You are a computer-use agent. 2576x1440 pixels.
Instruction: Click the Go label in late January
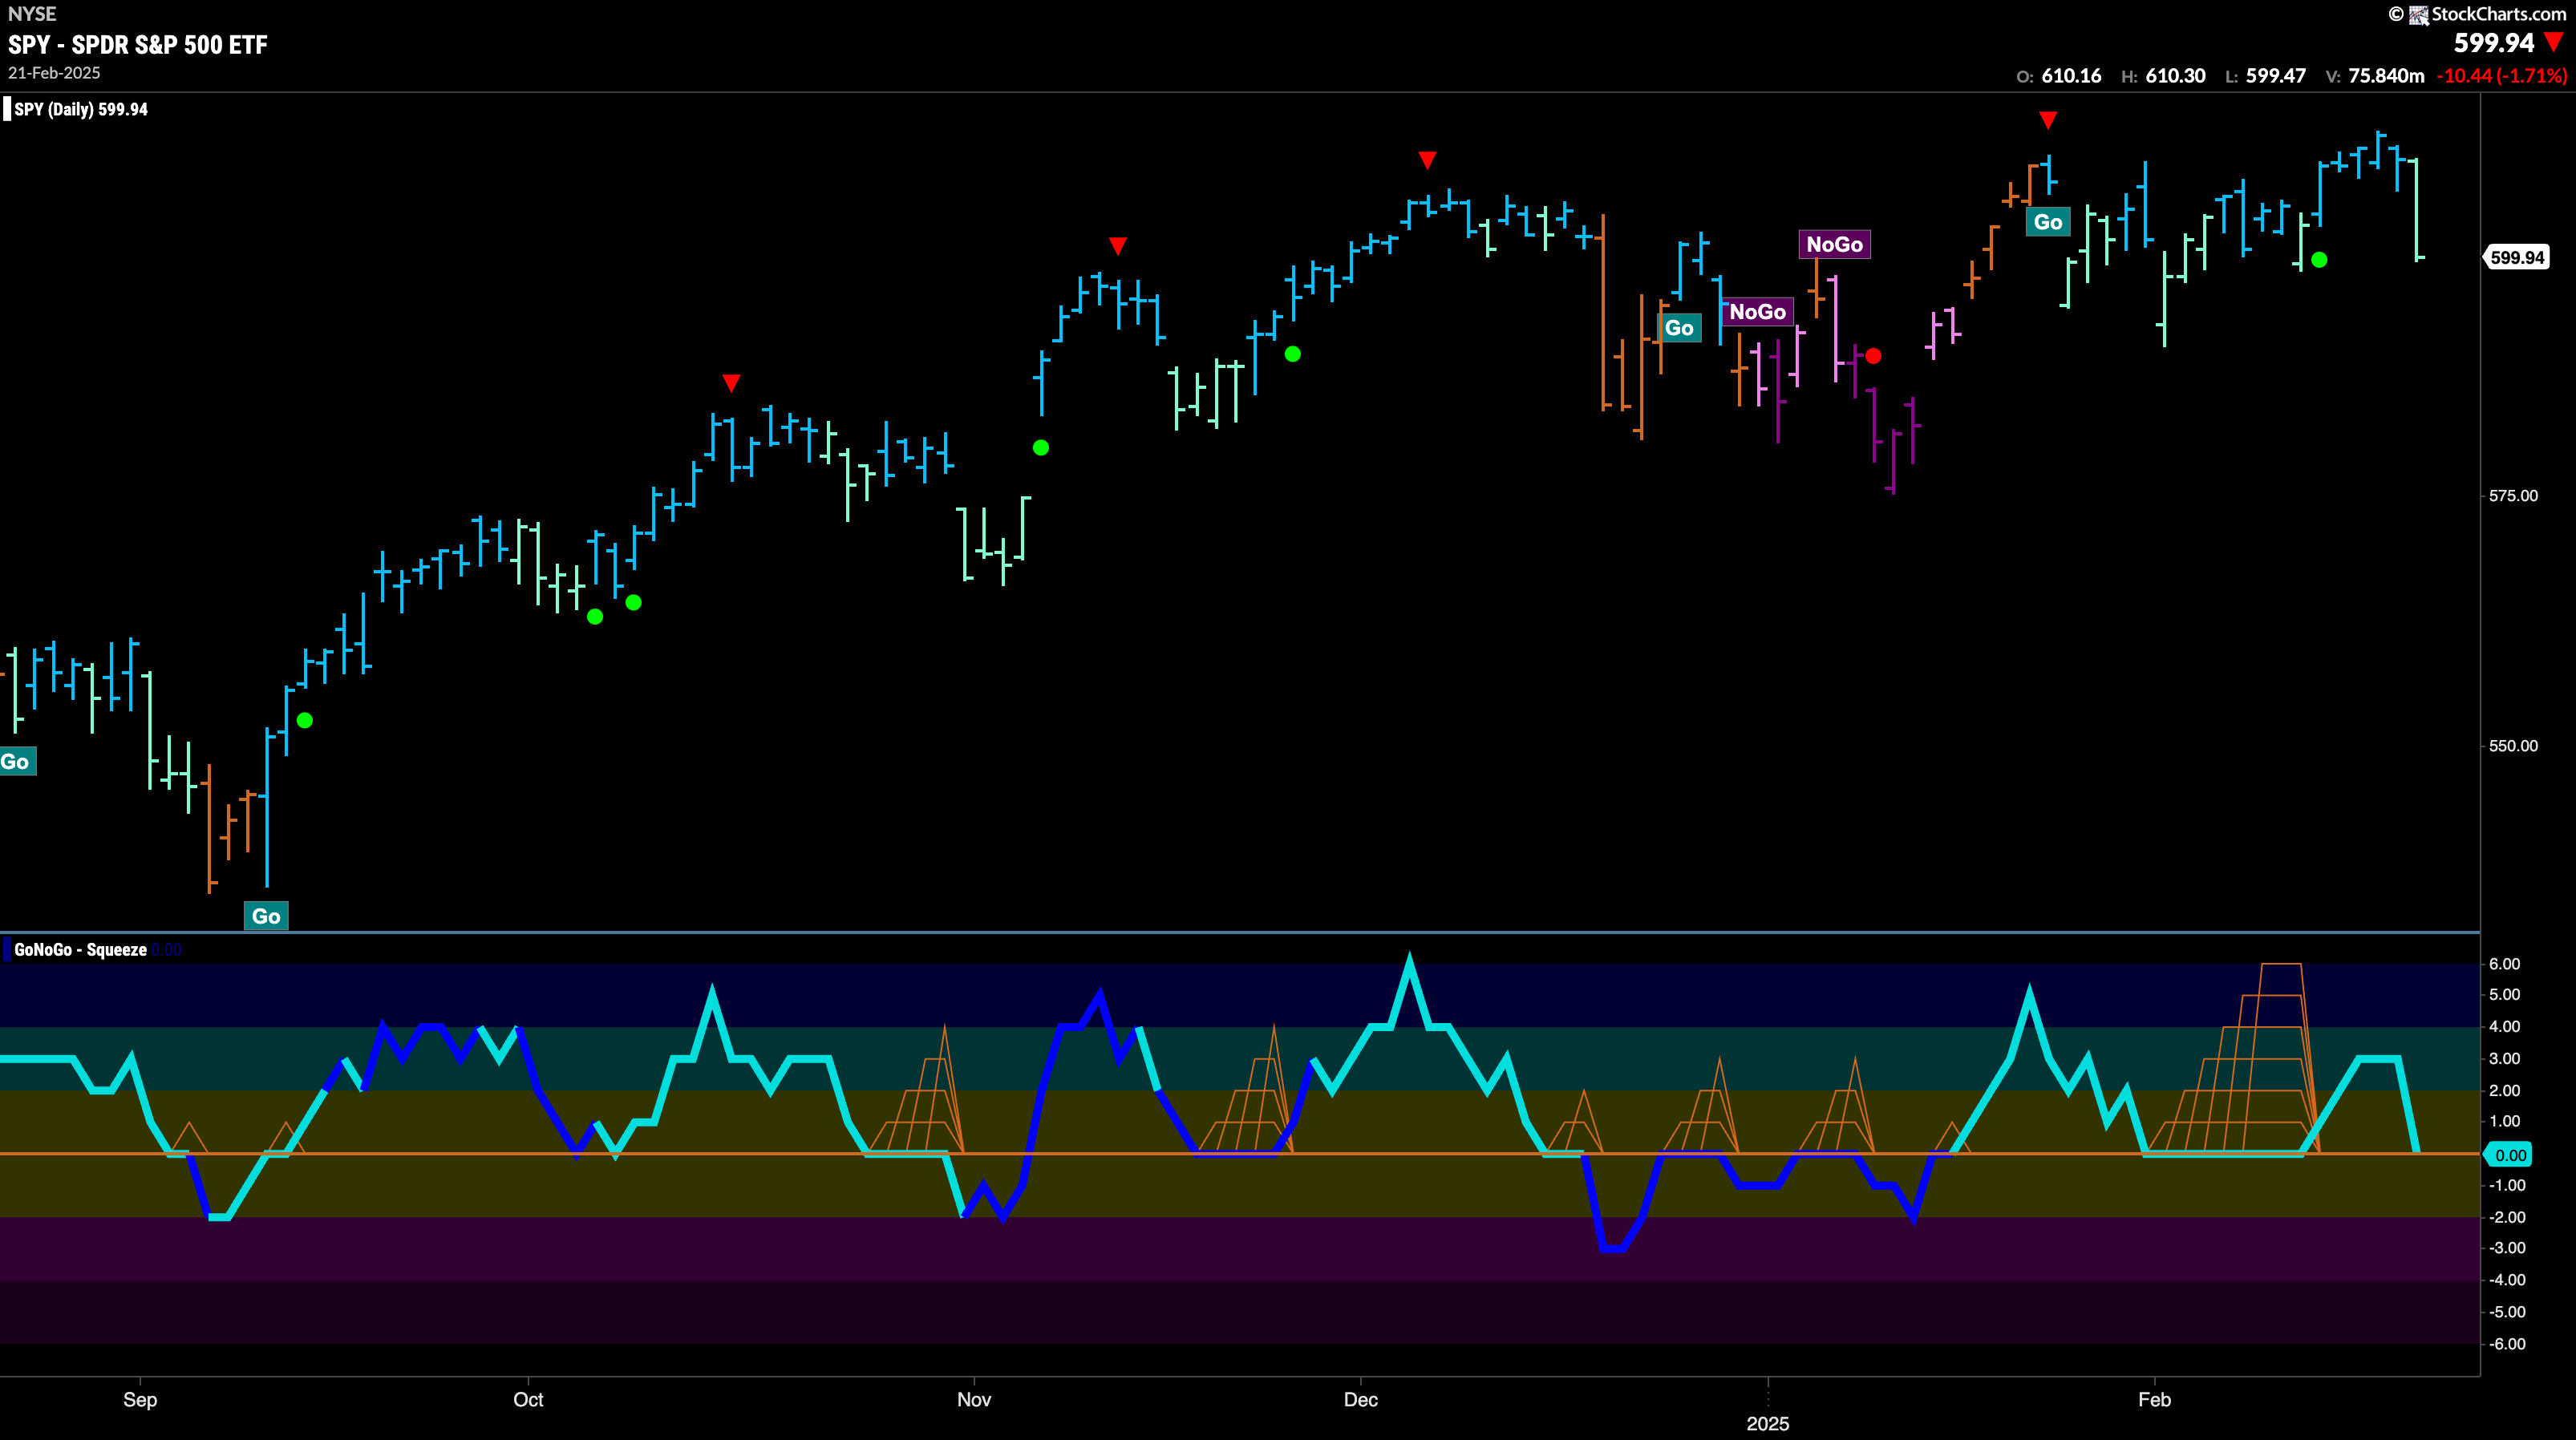2048,222
